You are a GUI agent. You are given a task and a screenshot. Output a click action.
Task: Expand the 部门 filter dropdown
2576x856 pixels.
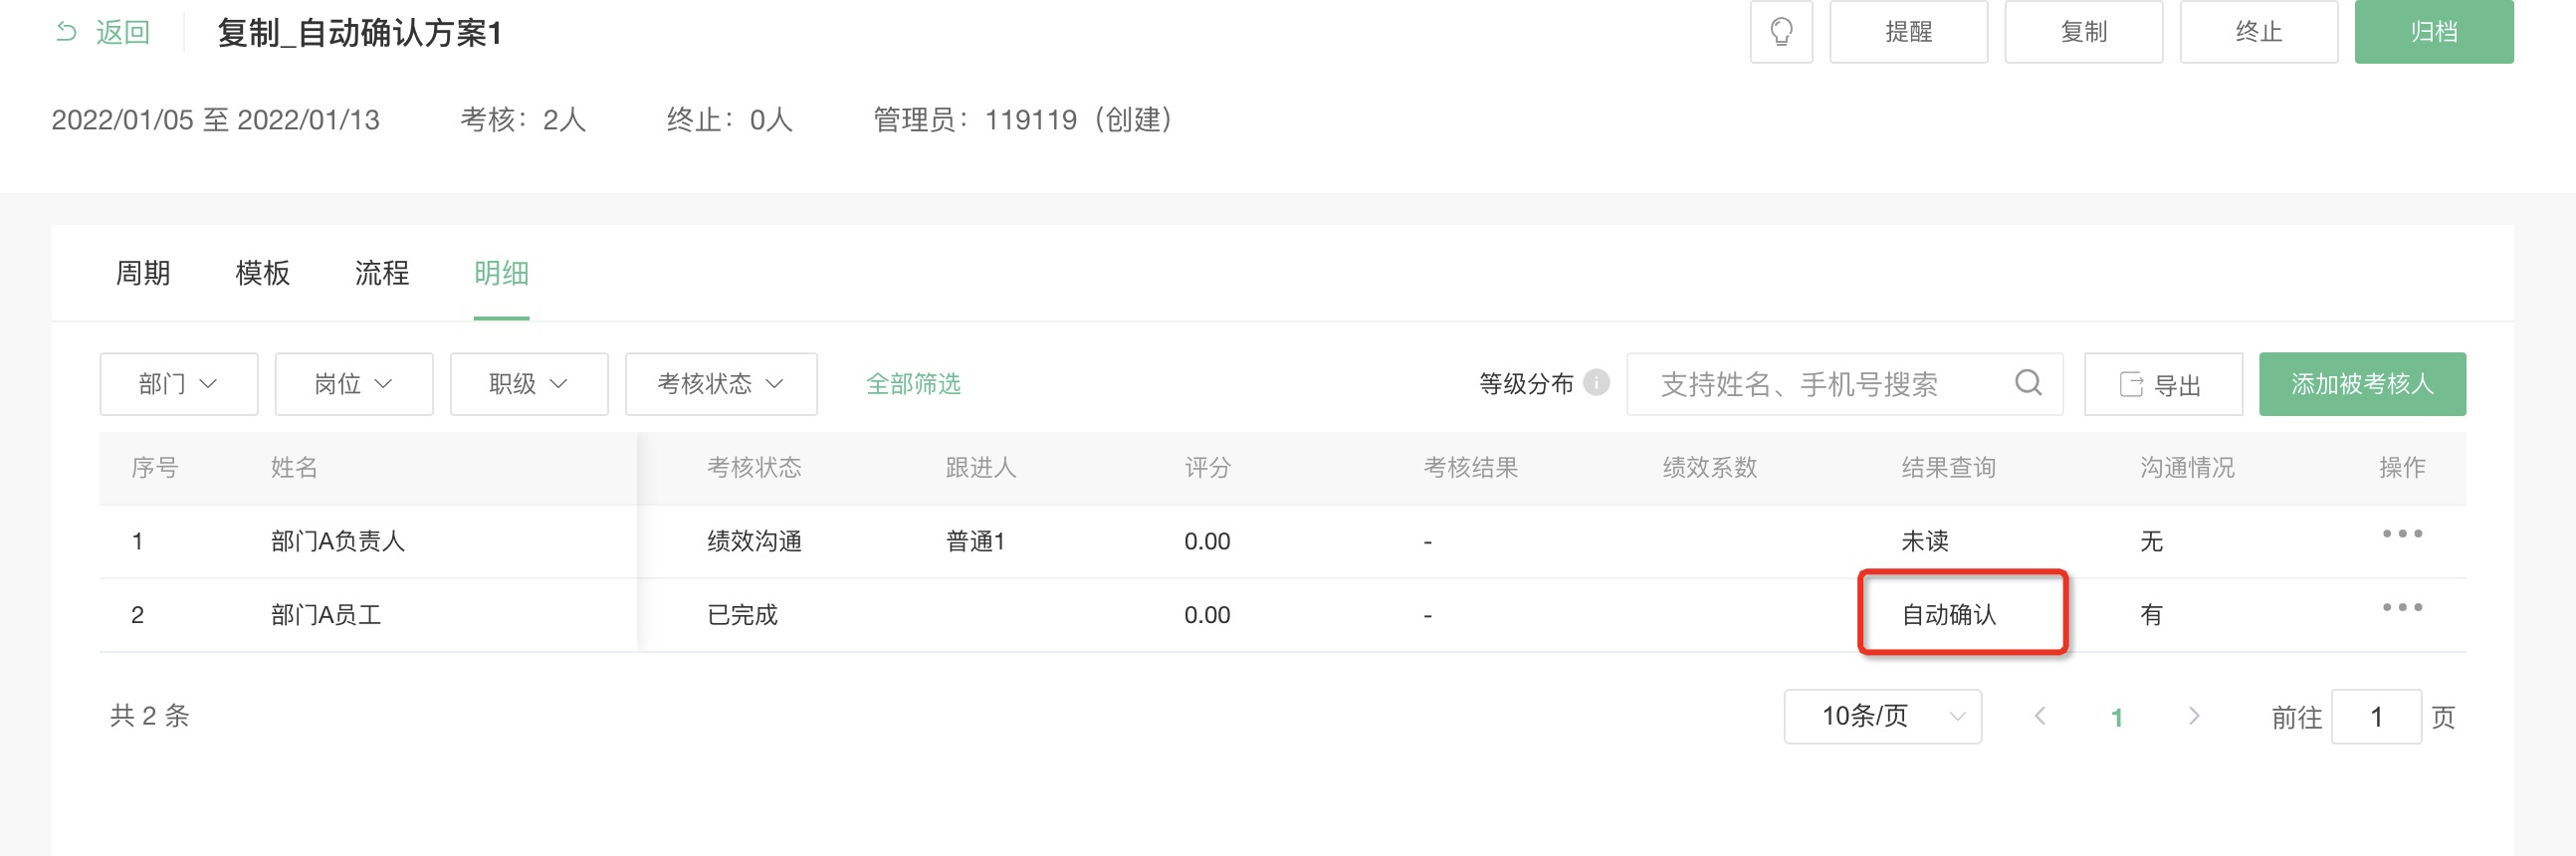tap(179, 384)
